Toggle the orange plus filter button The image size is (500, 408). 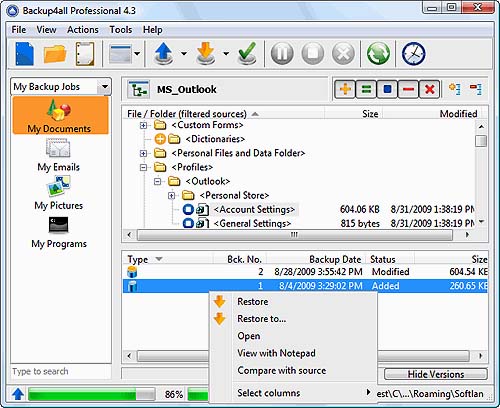[x=345, y=89]
